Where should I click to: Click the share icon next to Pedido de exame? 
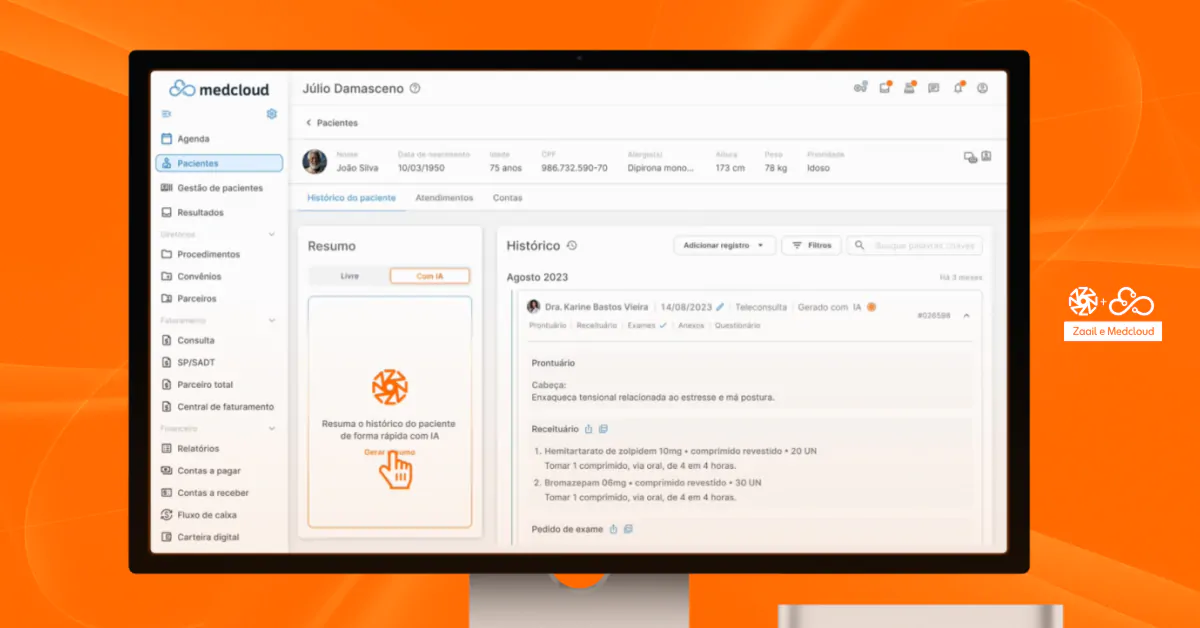(613, 529)
